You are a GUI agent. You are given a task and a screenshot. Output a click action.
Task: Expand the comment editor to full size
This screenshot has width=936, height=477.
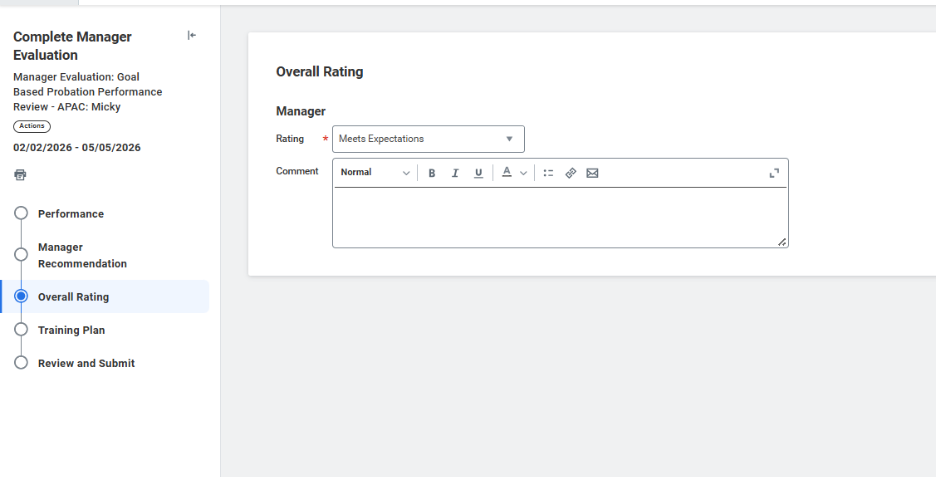(x=774, y=173)
